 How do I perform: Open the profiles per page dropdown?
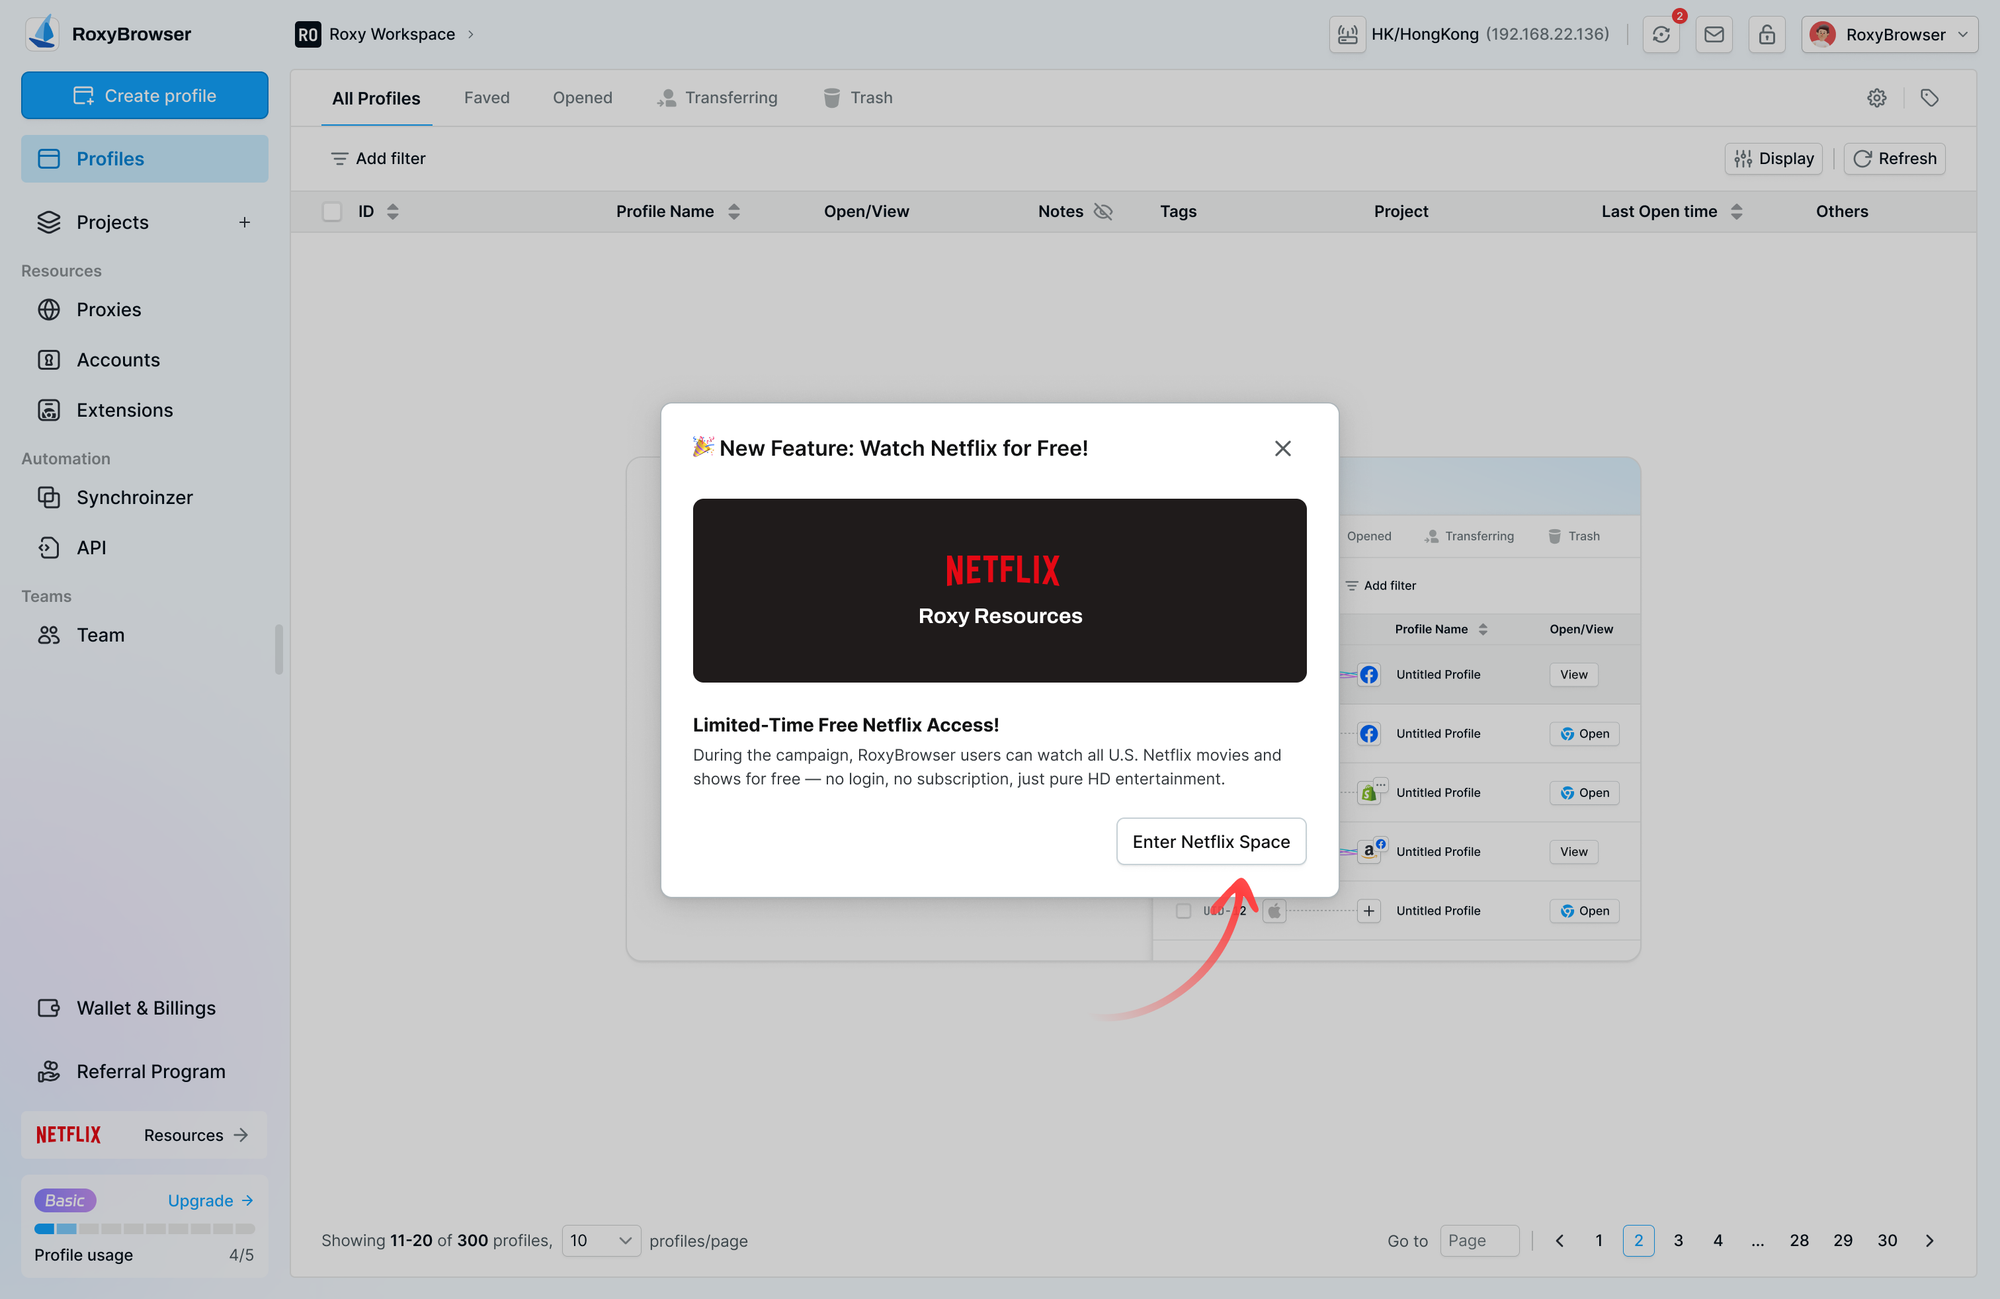(600, 1240)
